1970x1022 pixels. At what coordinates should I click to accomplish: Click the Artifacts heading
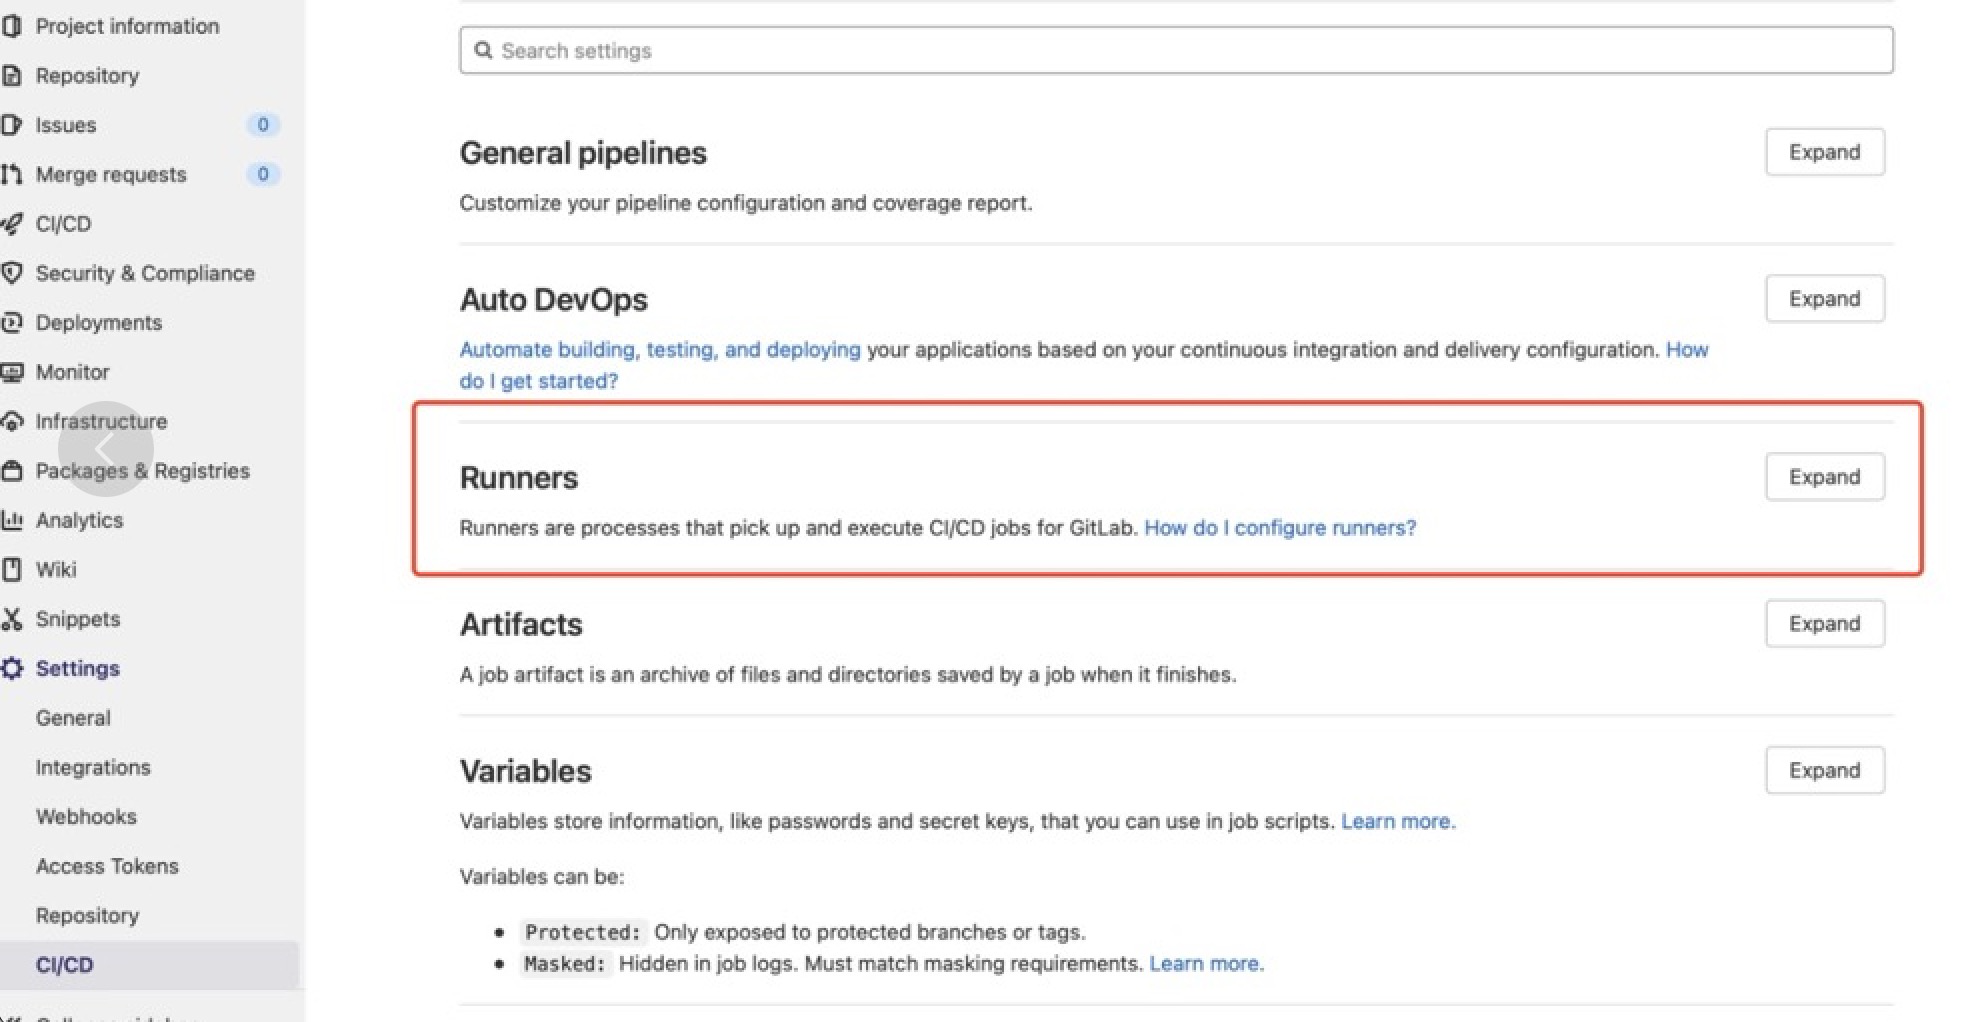coord(521,624)
